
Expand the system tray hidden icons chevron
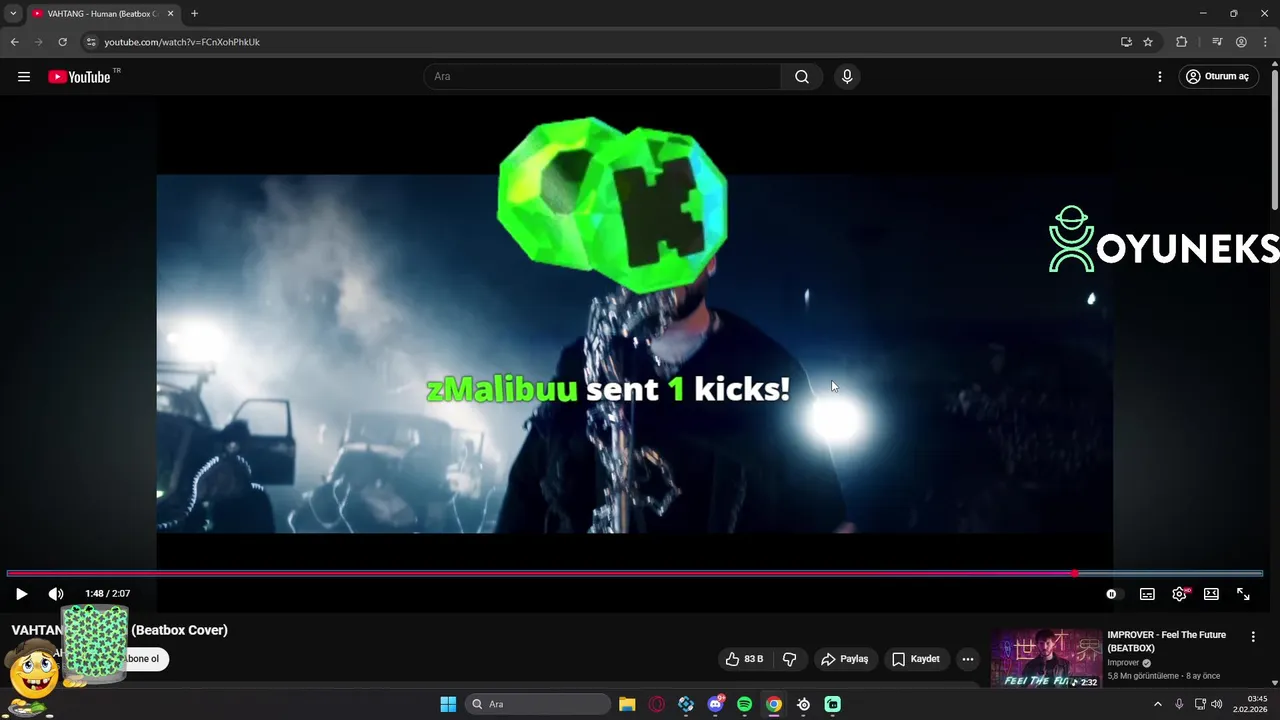[1158, 704]
